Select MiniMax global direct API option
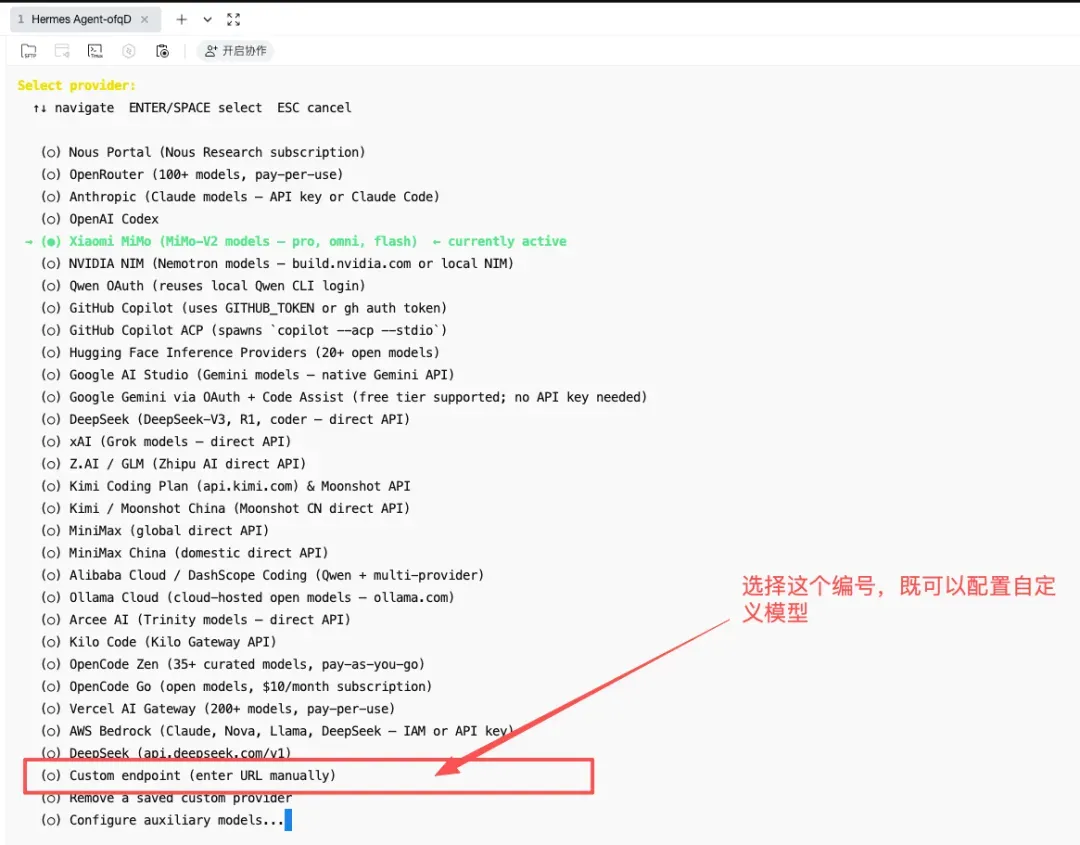This screenshot has height=845, width=1080. 155,530
